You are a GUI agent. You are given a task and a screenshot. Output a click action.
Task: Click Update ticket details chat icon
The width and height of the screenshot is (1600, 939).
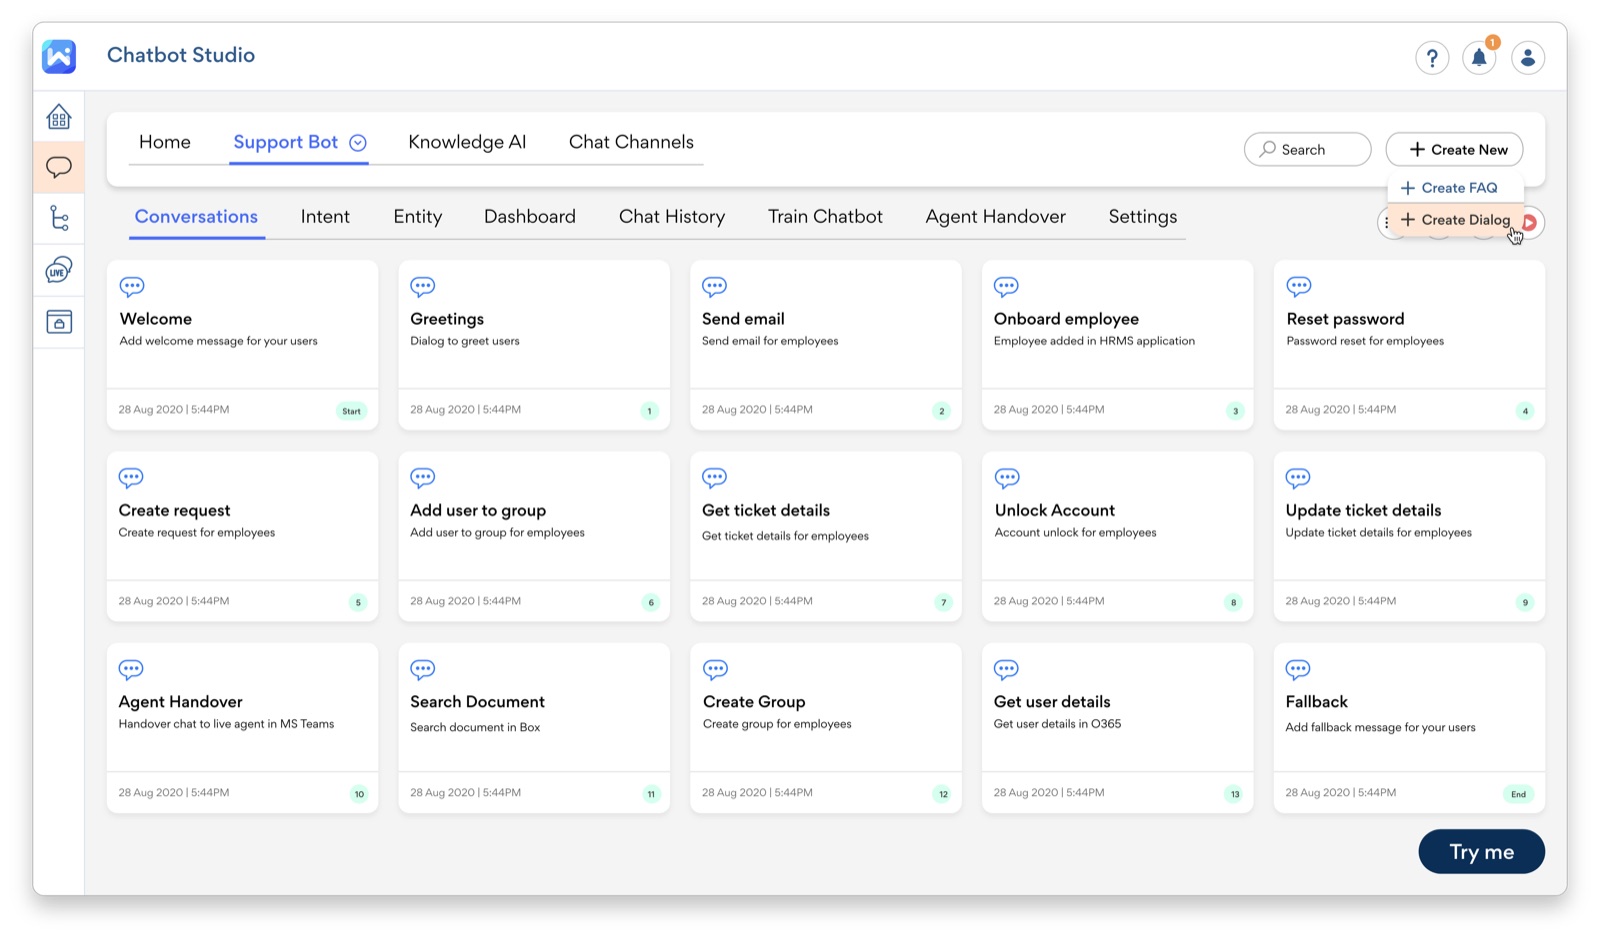[1298, 478]
